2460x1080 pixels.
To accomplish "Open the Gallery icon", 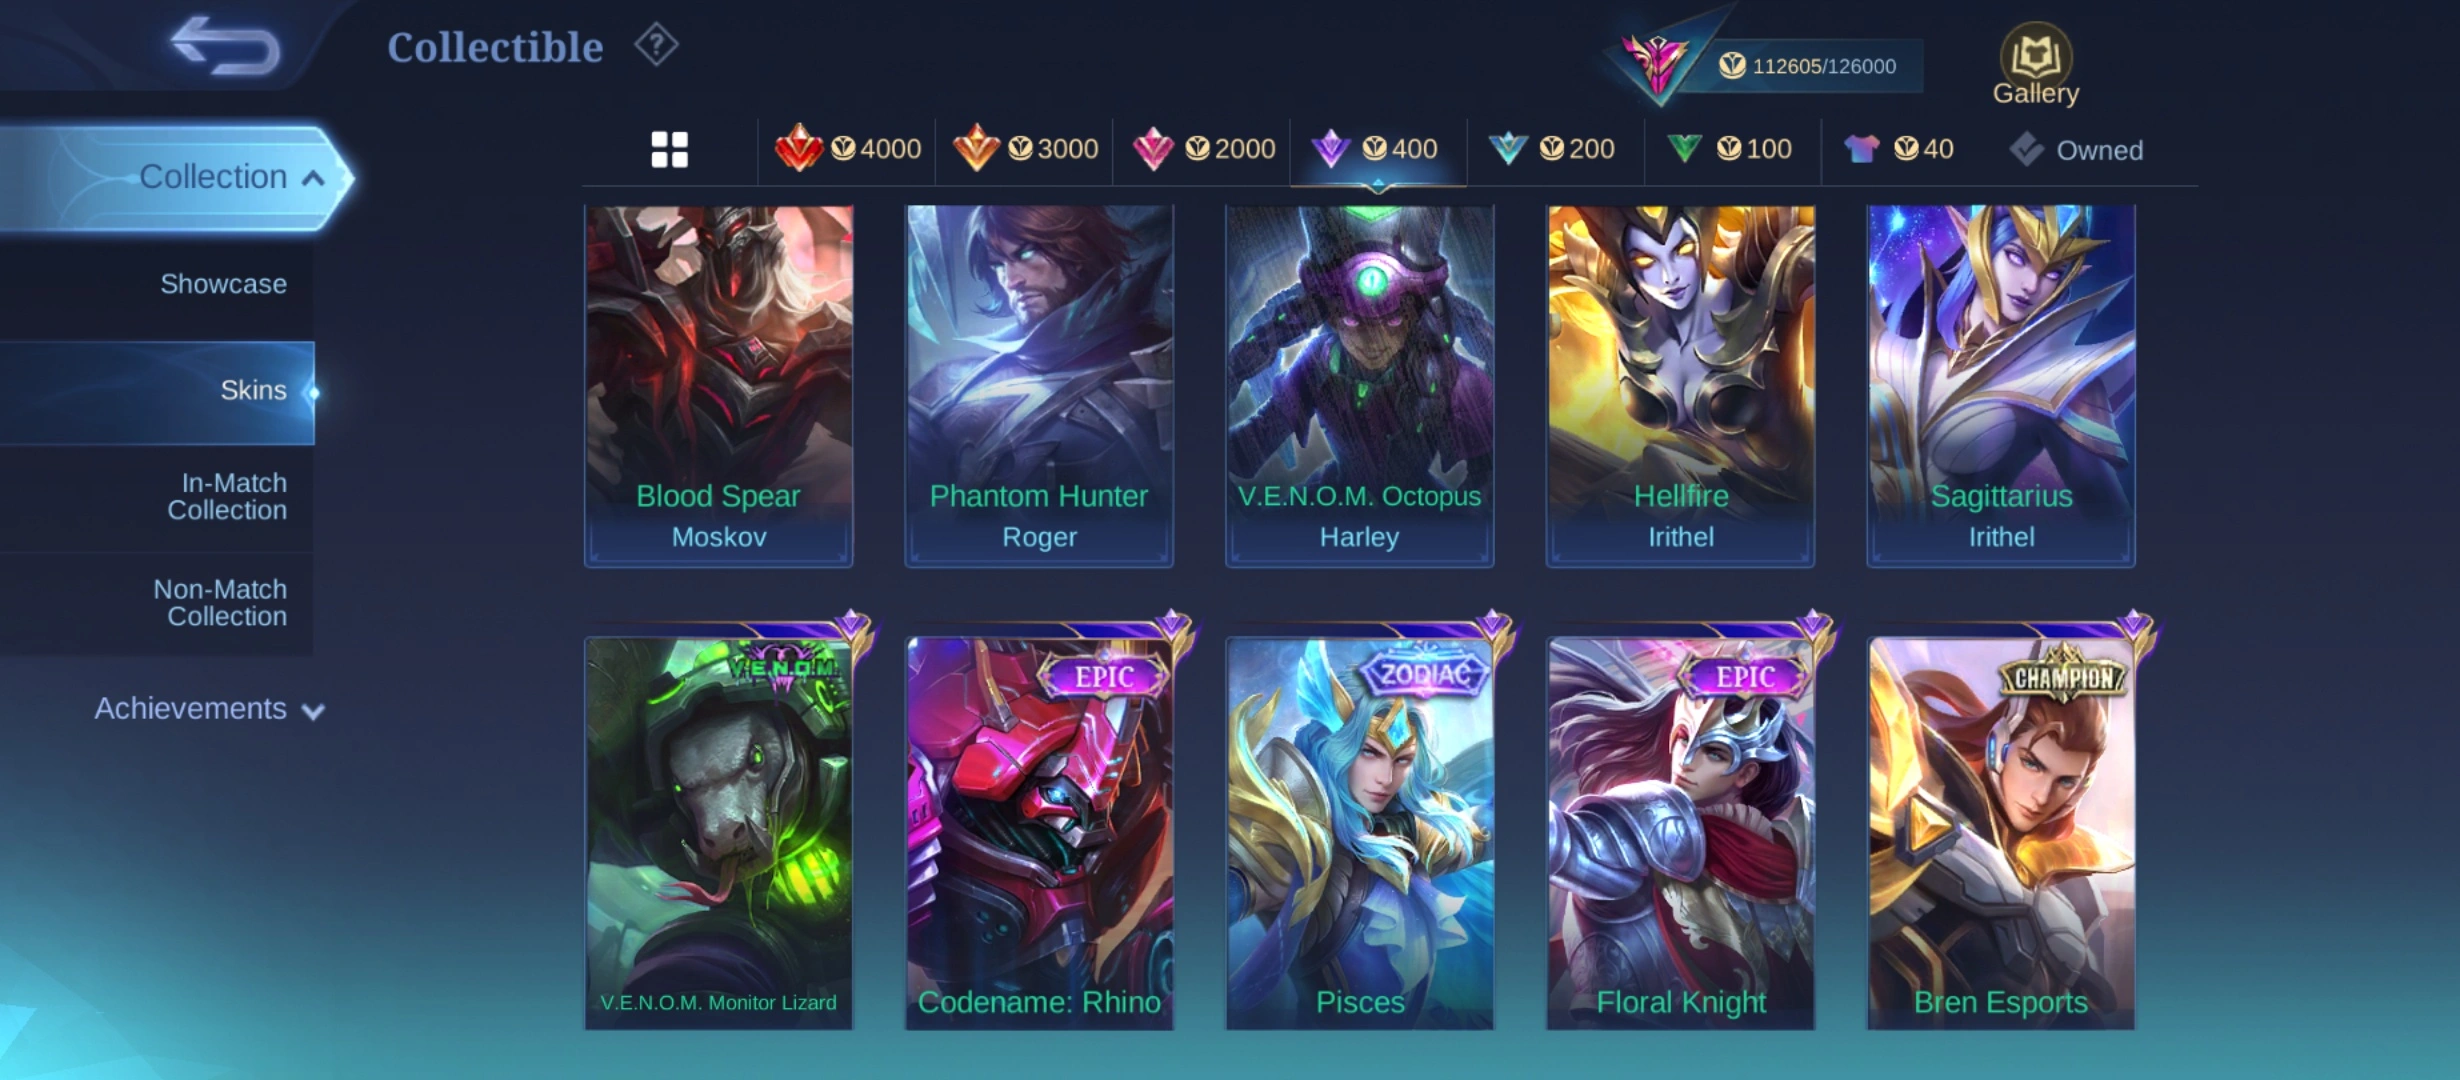I will click(x=2035, y=65).
